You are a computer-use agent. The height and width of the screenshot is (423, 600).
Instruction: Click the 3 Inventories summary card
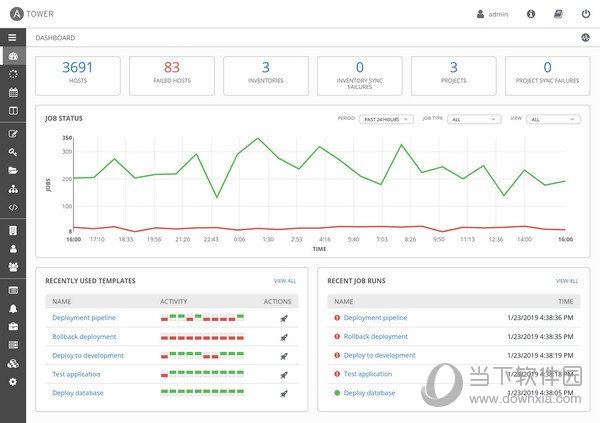point(266,76)
